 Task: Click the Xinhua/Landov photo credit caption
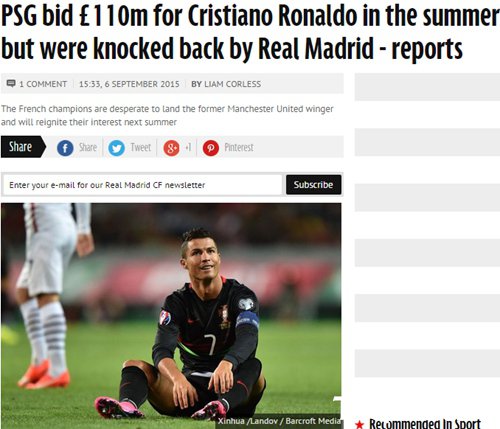[x=279, y=421]
